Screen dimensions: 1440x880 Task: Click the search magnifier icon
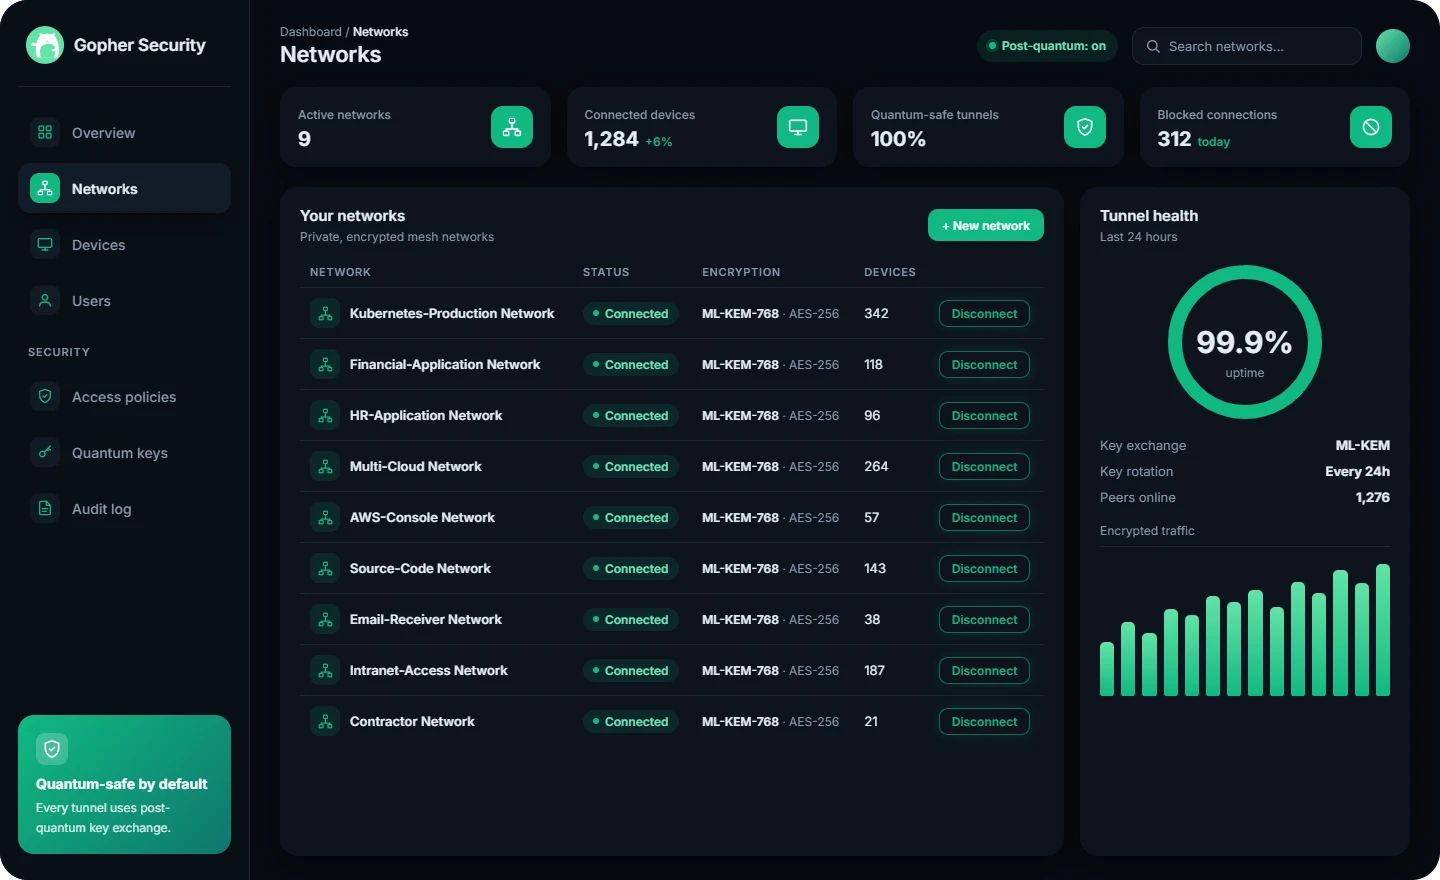click(1153, 46)
